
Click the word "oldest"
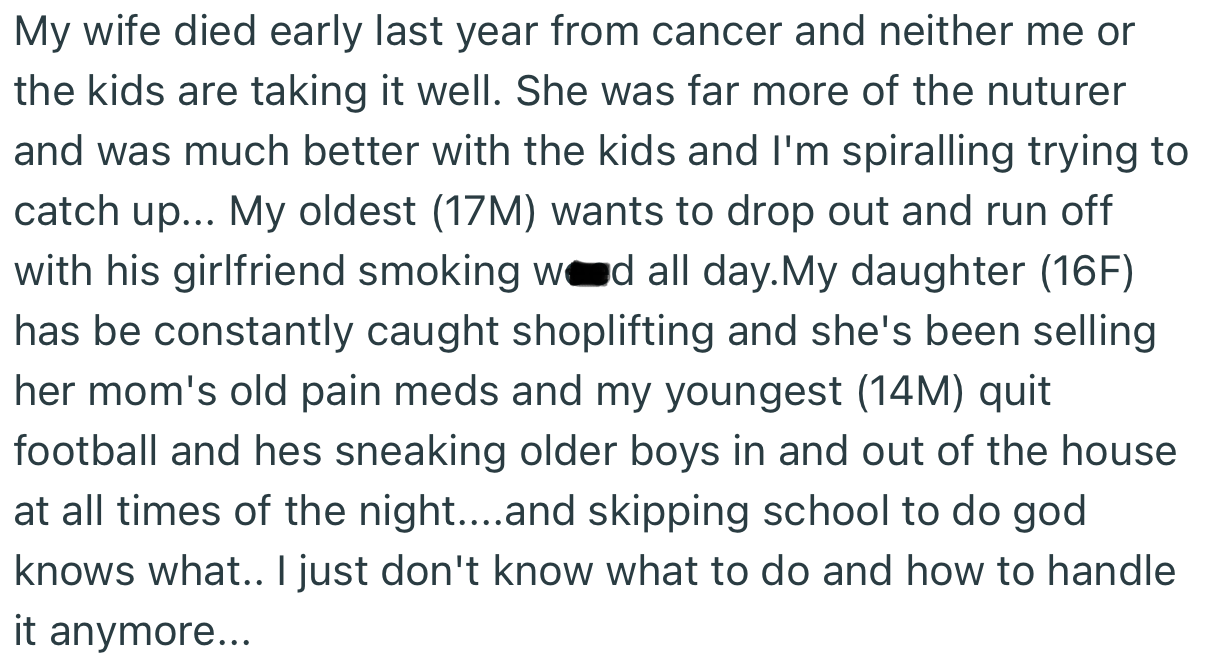pos(346,212)
